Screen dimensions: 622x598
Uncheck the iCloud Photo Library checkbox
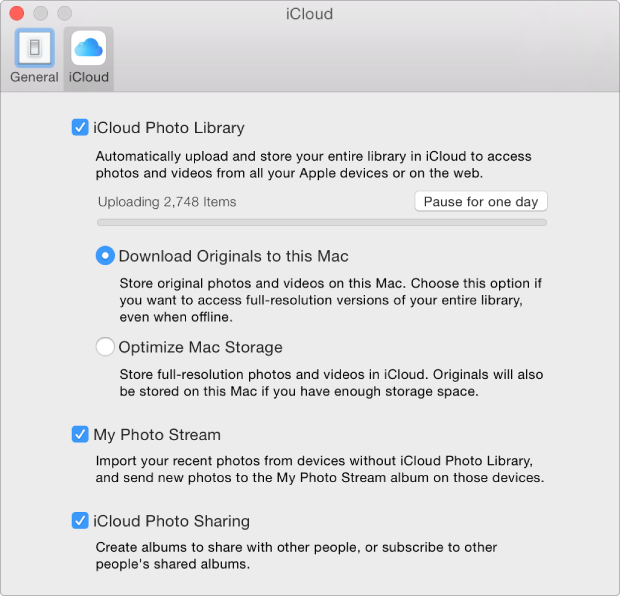80,128
